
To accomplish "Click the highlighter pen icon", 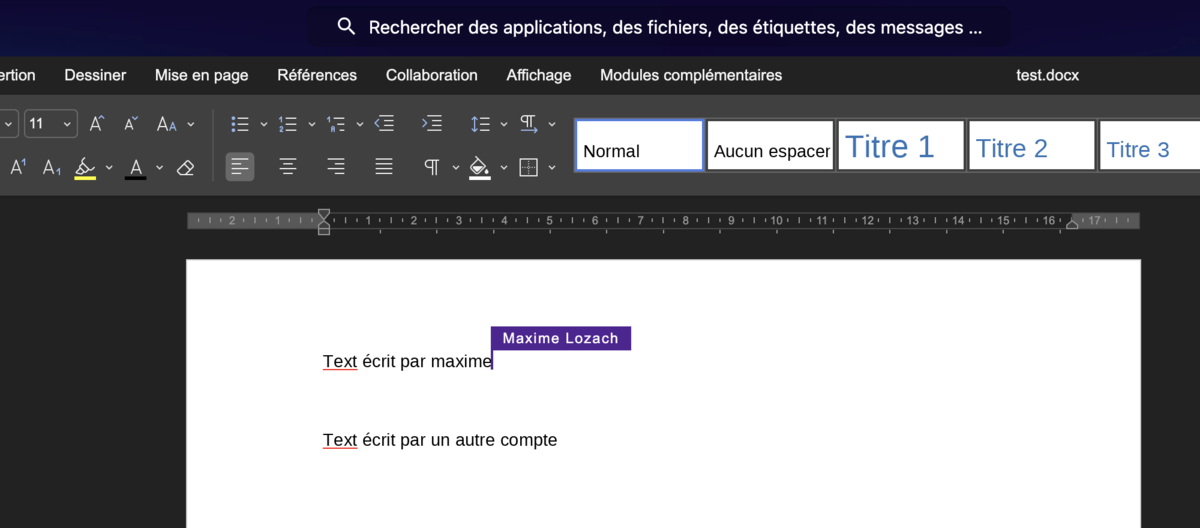I will click(x=86, y=166).
